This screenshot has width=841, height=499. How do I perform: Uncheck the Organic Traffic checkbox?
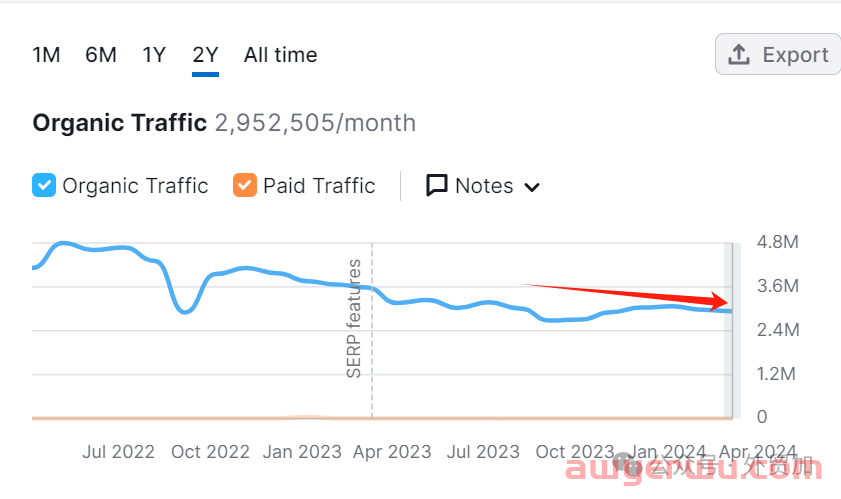tap(44, 186)
